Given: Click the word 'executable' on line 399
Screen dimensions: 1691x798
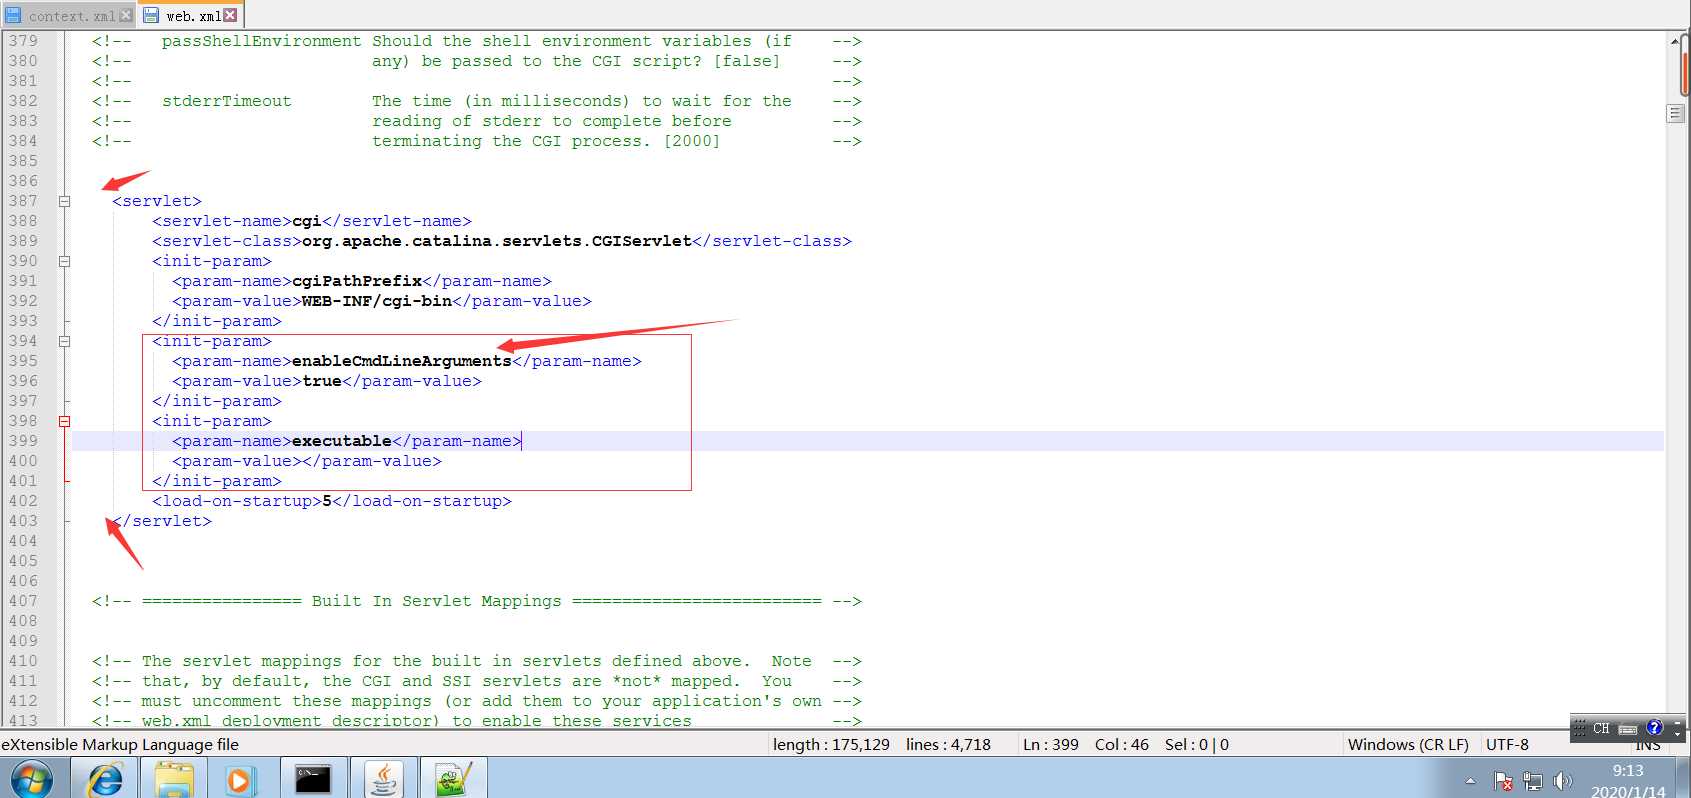Looking at the screenshot, I should pos(342,441).
